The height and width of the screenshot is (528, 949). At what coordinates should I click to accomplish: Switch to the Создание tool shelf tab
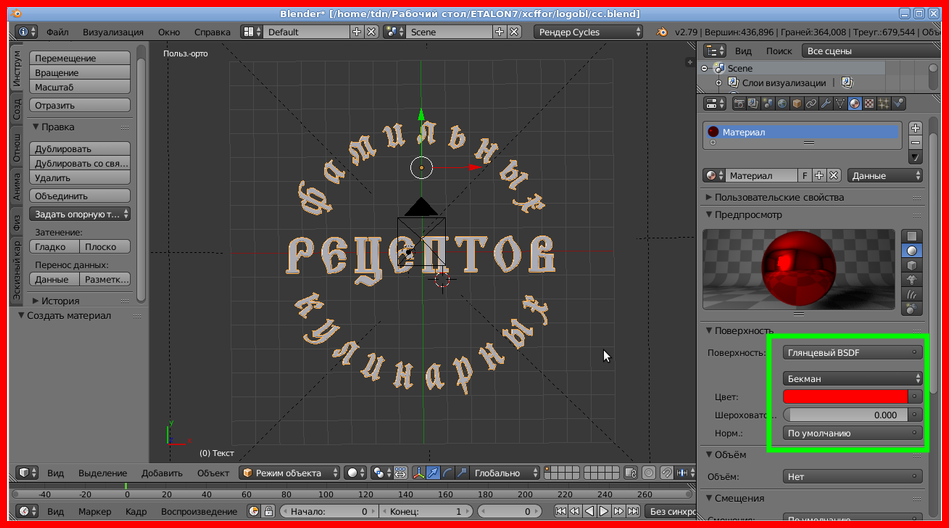pos(17,108)
